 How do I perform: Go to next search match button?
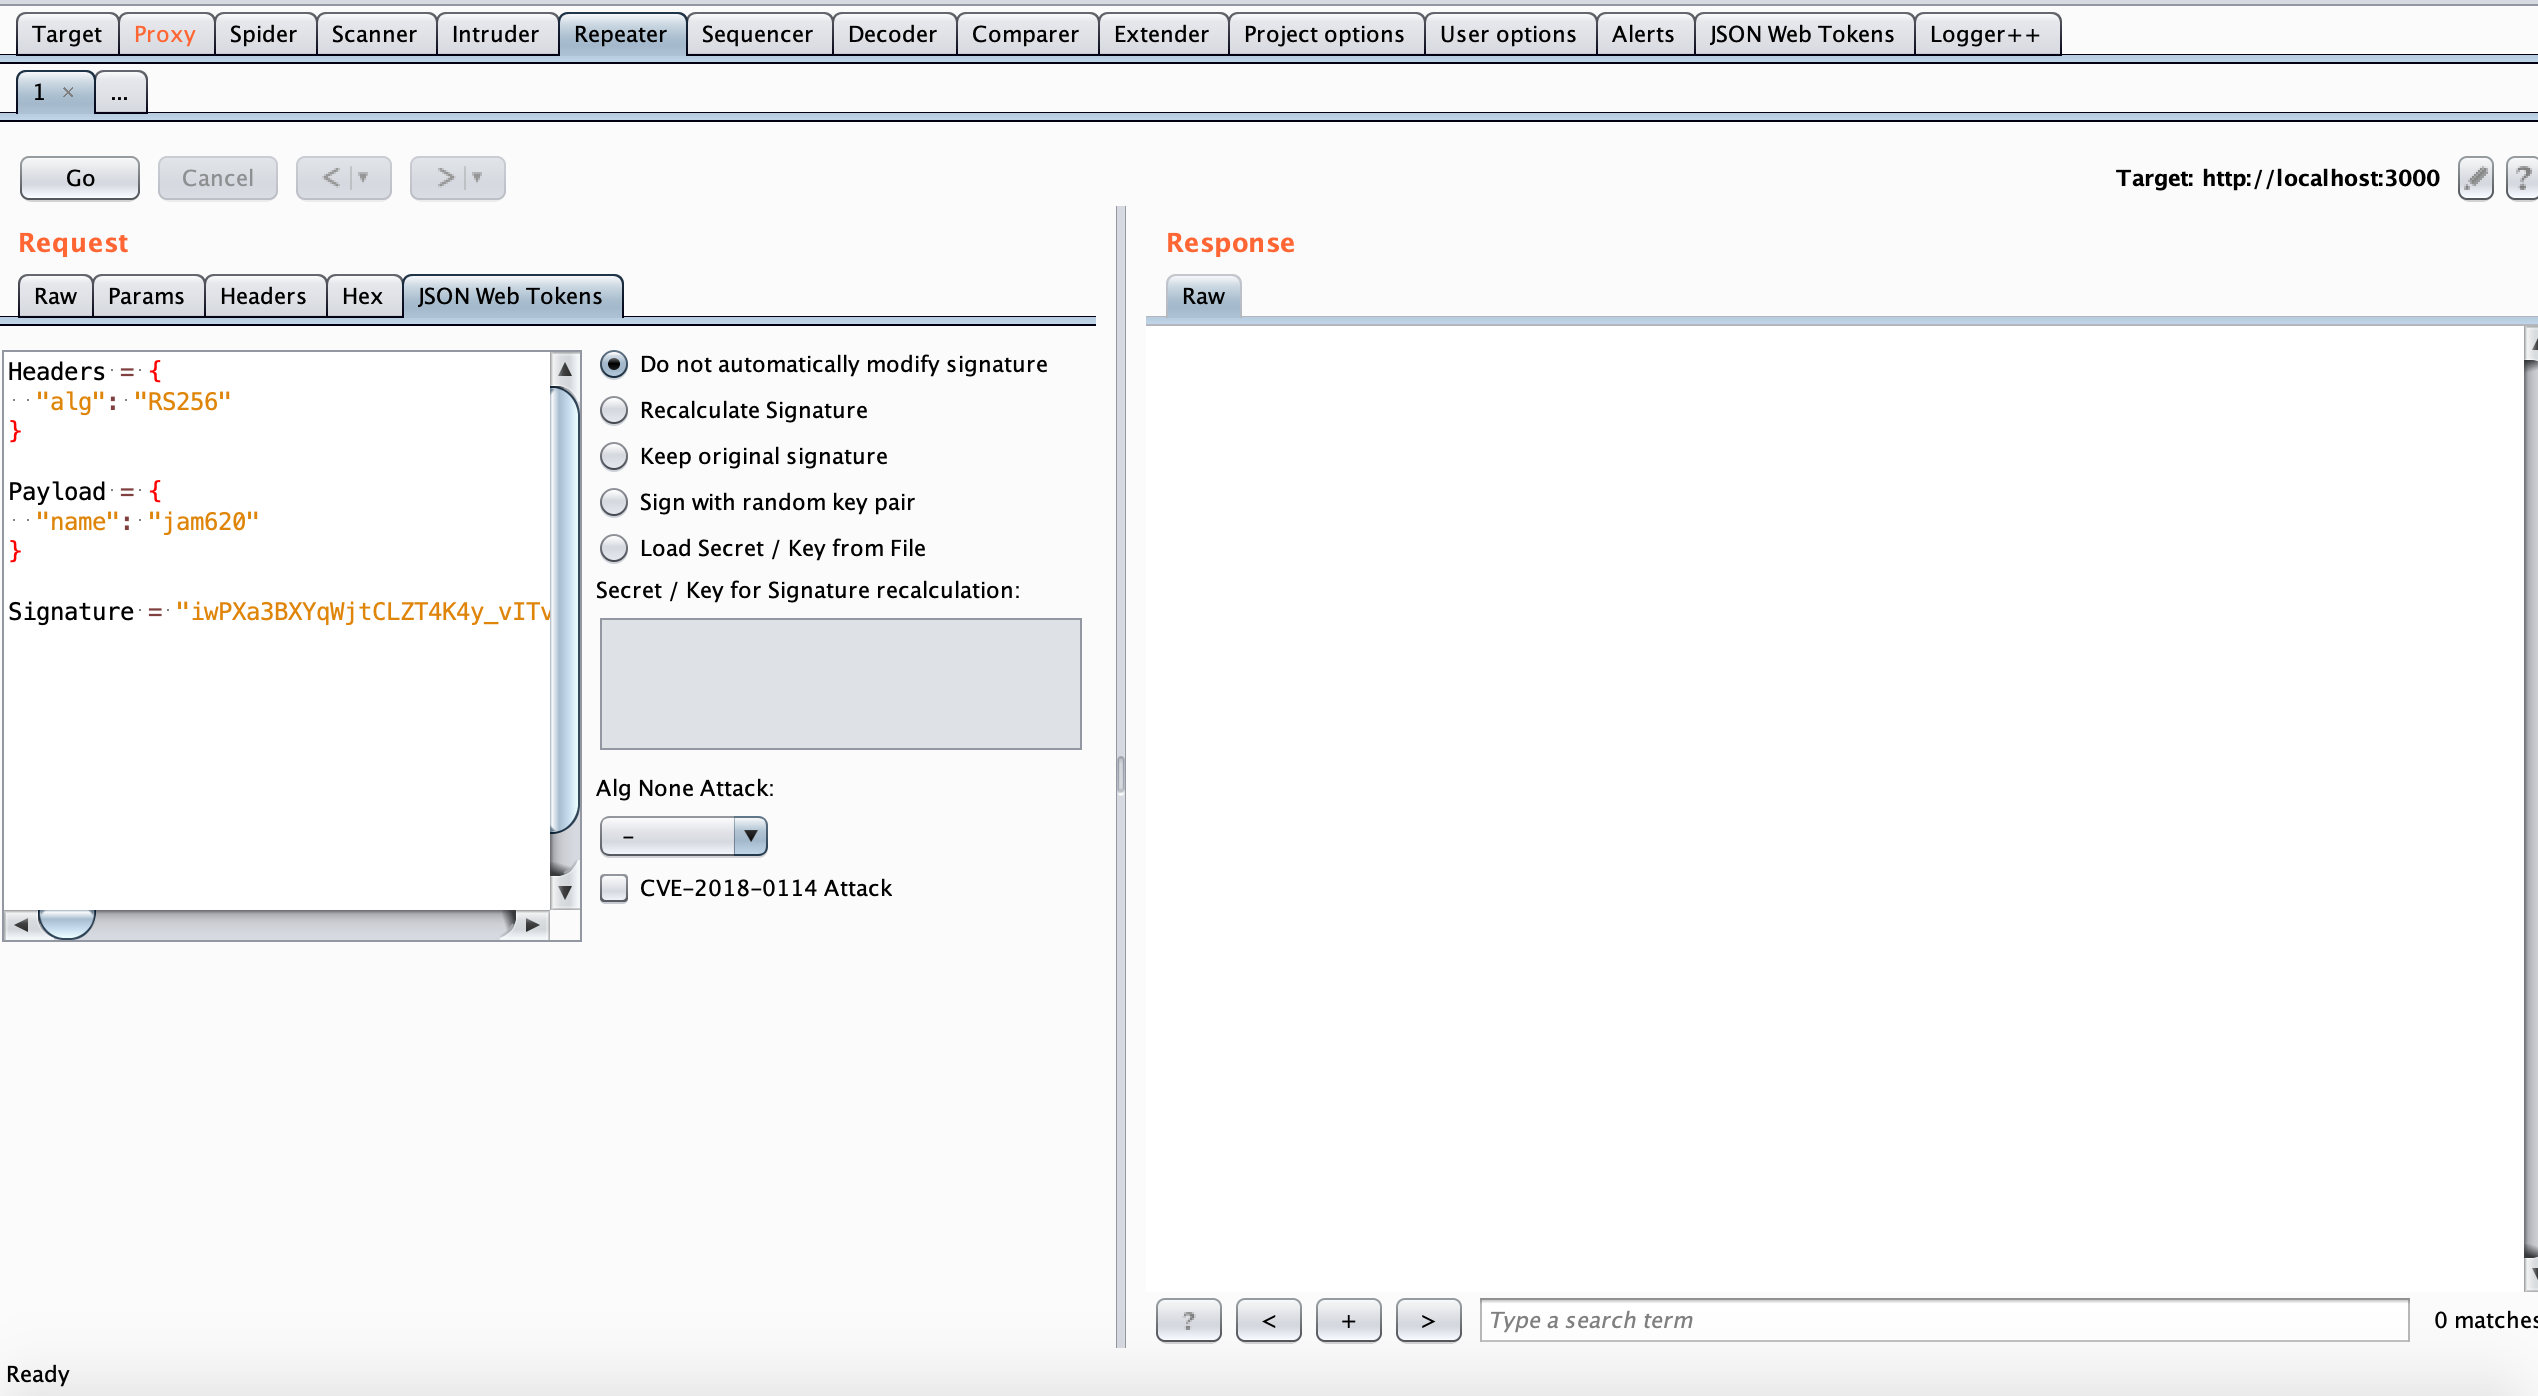1428,1320
